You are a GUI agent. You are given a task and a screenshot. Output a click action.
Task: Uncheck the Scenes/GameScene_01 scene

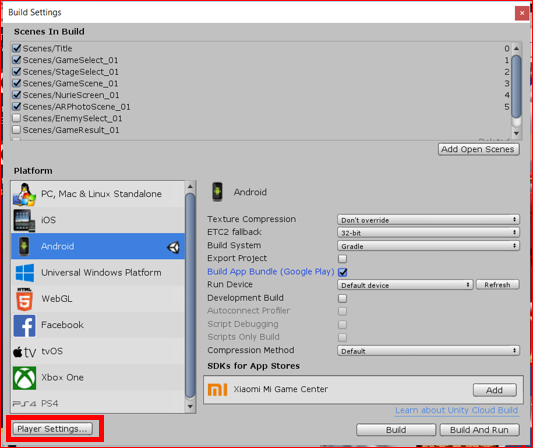tap(17, 83)
